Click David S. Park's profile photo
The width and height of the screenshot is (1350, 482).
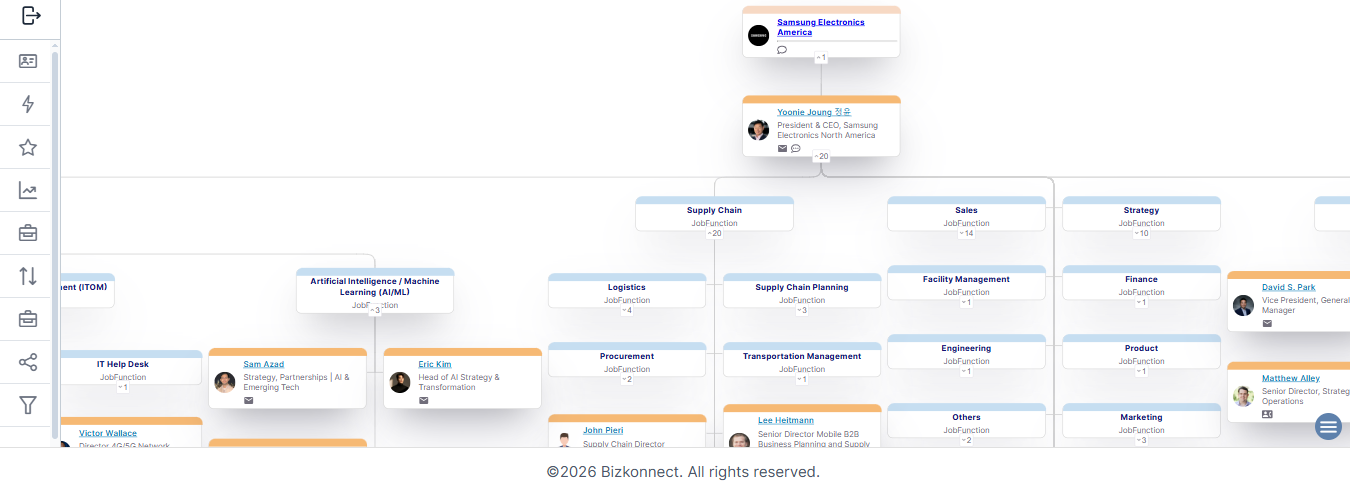click(x=1243, y=305)
